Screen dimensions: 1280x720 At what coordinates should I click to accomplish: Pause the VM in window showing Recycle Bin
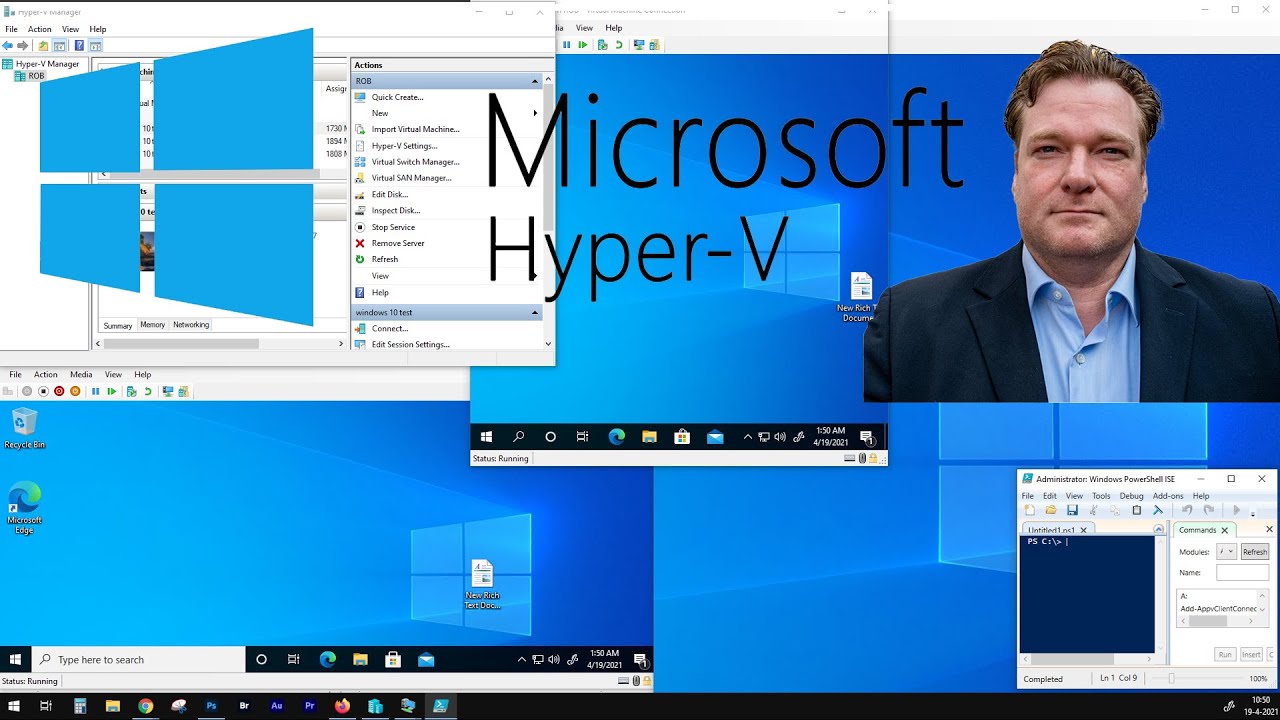95,391
